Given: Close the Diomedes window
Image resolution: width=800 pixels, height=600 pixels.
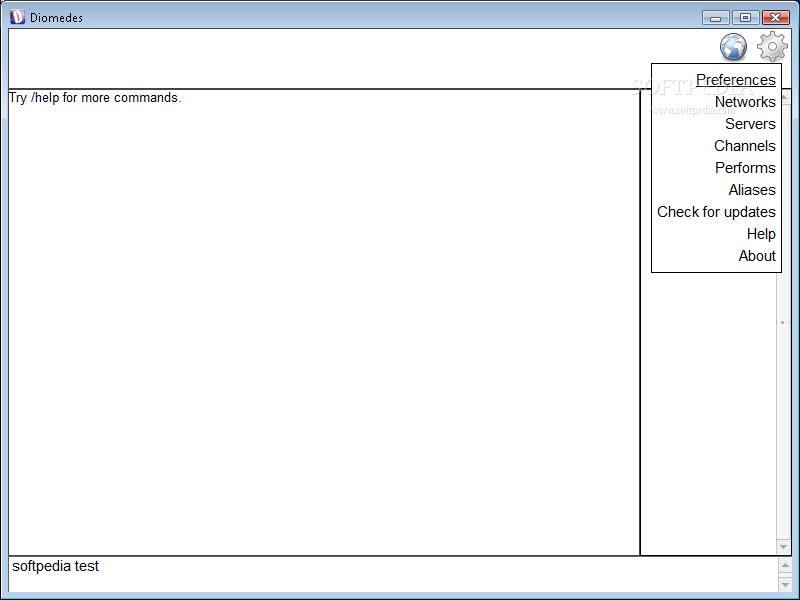Looking at the screenshot, I should [776, 18].
